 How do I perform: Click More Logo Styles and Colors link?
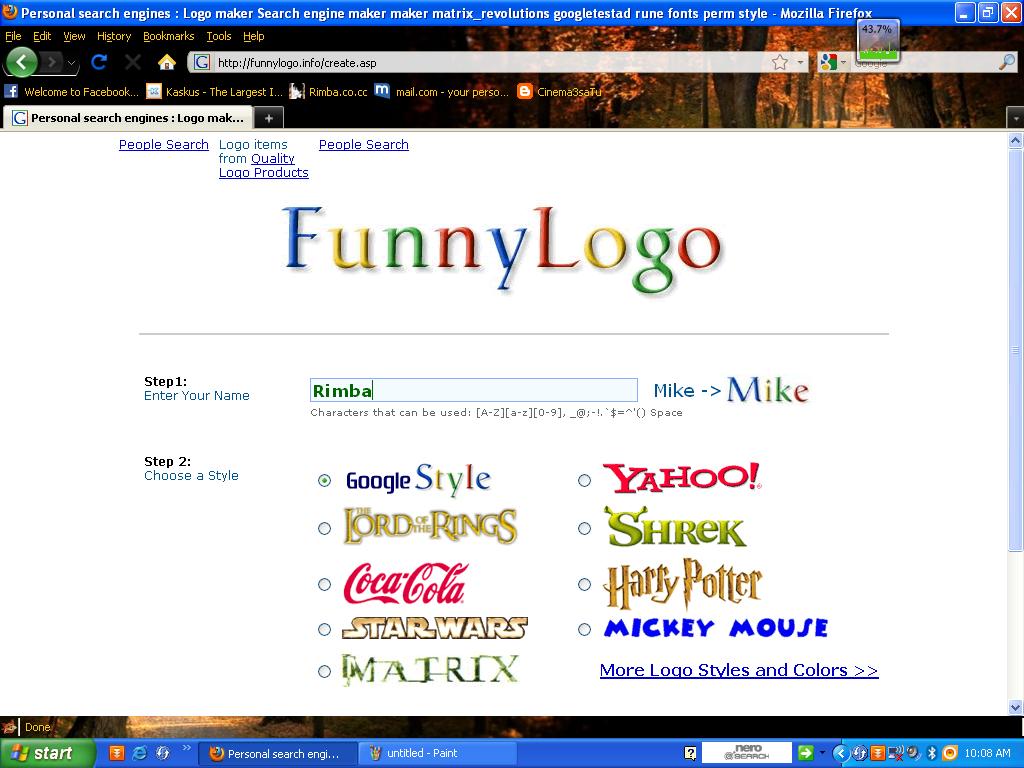pos(739,670)
